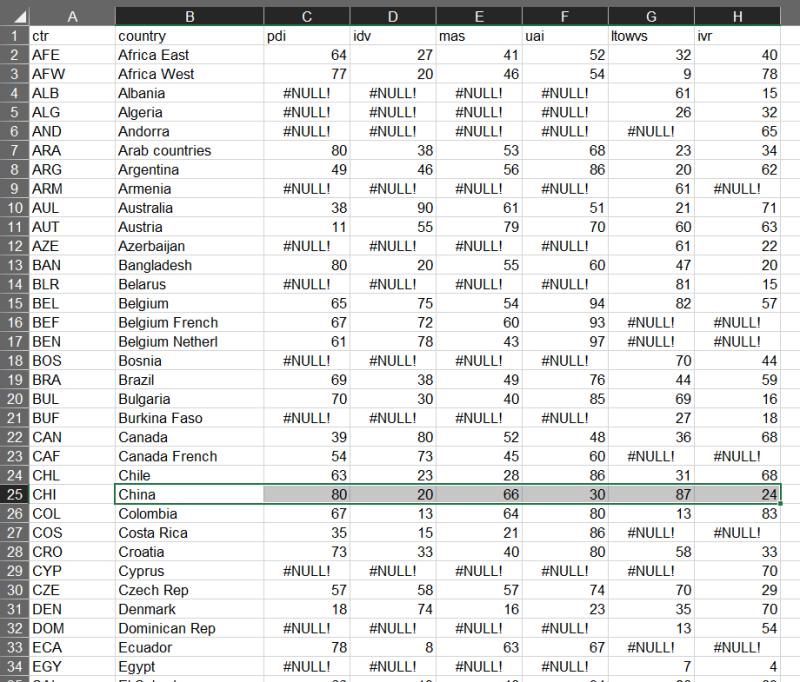
Task: Select column C header
Action: [307, 16]
